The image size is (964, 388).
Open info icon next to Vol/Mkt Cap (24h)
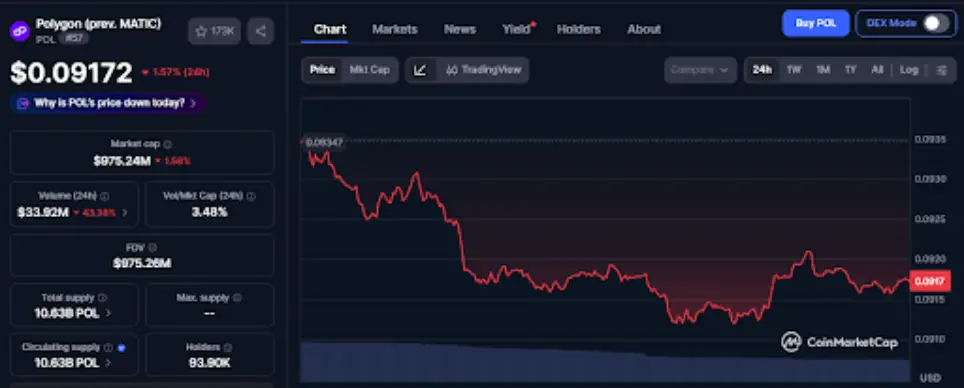251,196
